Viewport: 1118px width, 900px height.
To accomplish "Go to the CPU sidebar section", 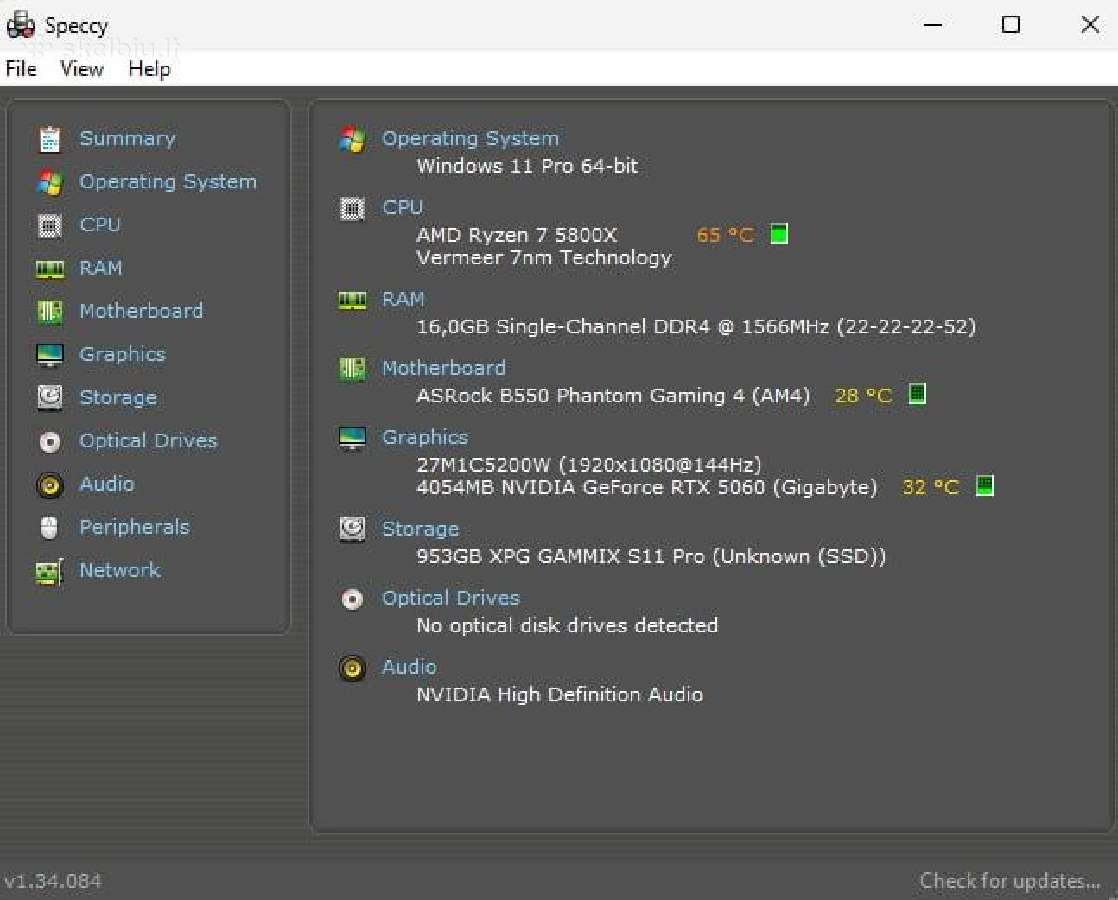I will (100, 225).
